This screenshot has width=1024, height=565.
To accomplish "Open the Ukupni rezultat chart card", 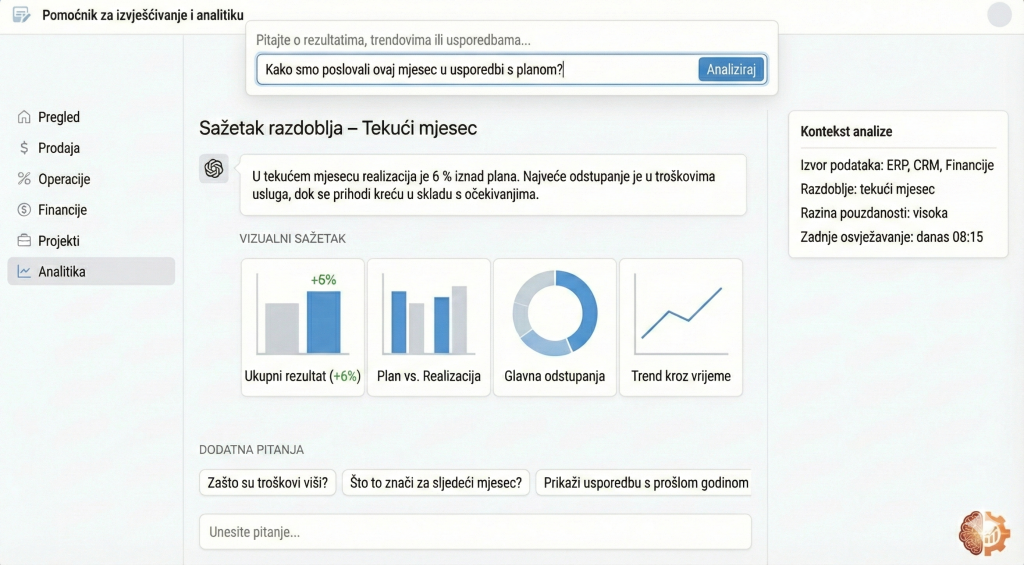I will tap(302, 327).
